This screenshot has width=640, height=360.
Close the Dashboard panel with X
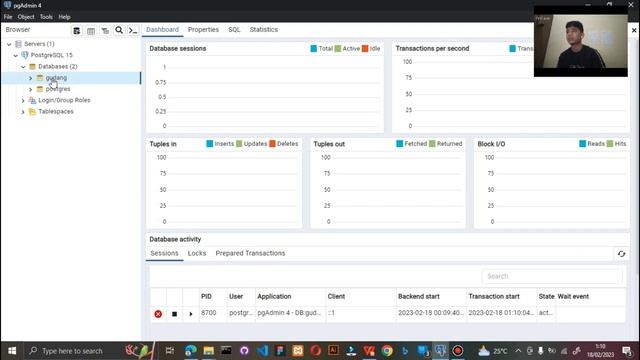coord(634,30)
